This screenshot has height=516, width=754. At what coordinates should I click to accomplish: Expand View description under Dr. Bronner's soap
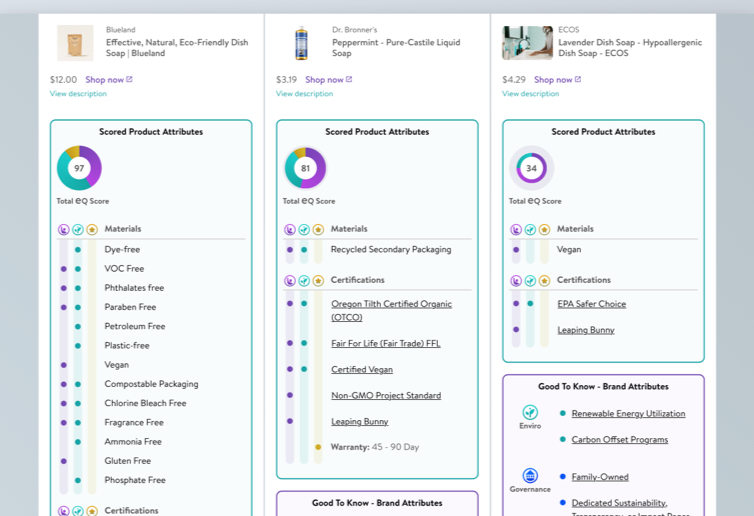[304, 94]
